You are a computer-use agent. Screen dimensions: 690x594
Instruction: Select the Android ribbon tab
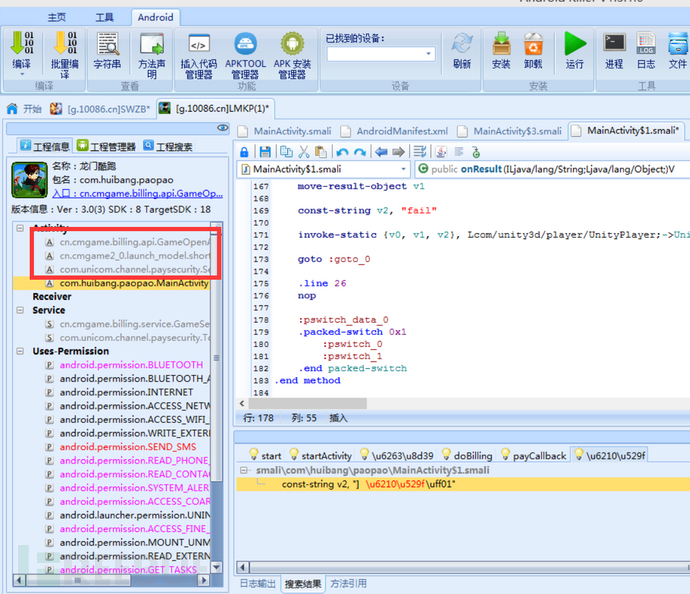pos(155,17)
